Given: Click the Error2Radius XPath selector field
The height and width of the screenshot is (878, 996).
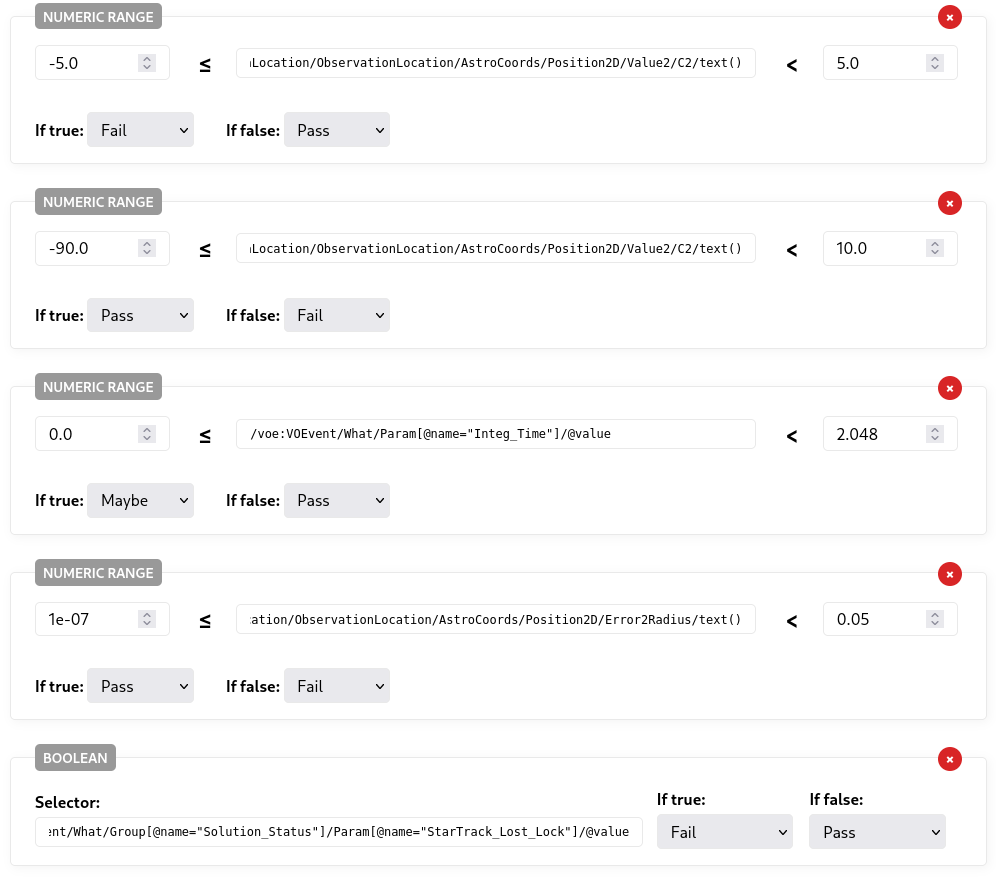Looking at the screenshot, I should tap(495, 620).
